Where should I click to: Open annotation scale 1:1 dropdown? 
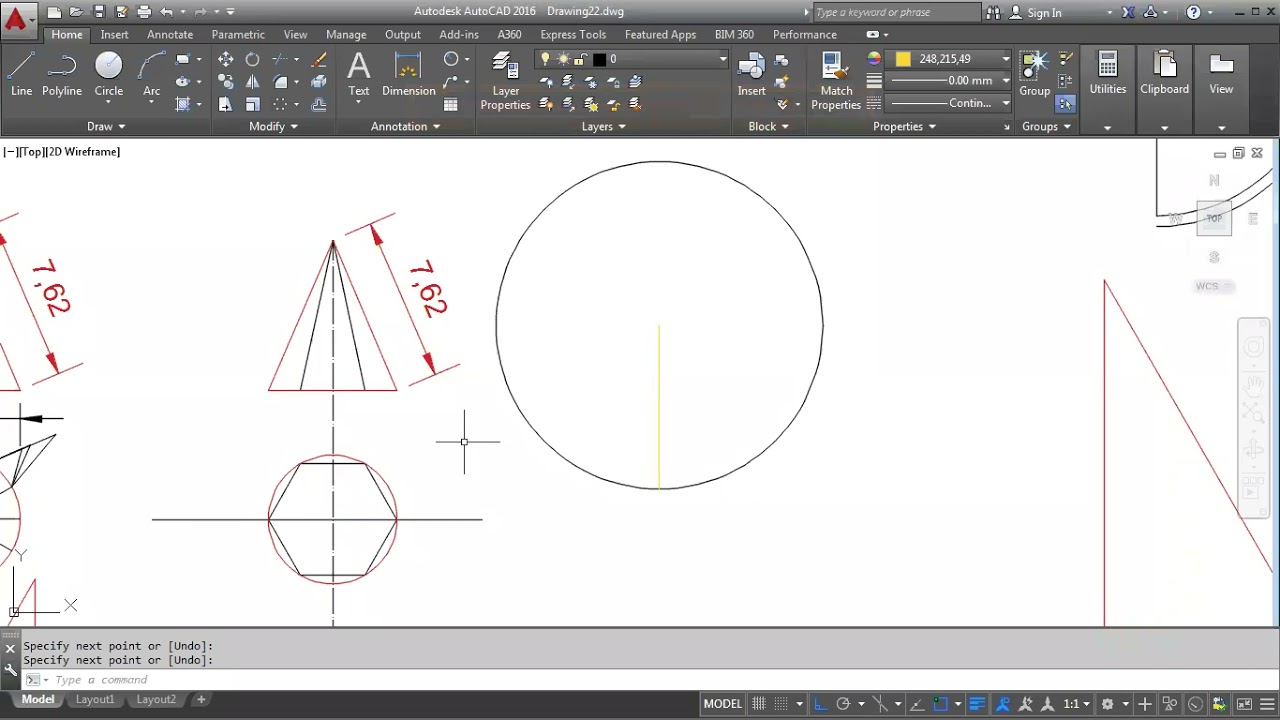pos(1076,704)
